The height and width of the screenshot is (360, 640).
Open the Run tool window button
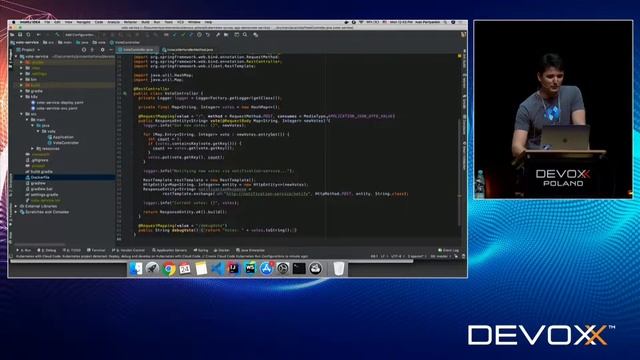(x=24, y=250)
